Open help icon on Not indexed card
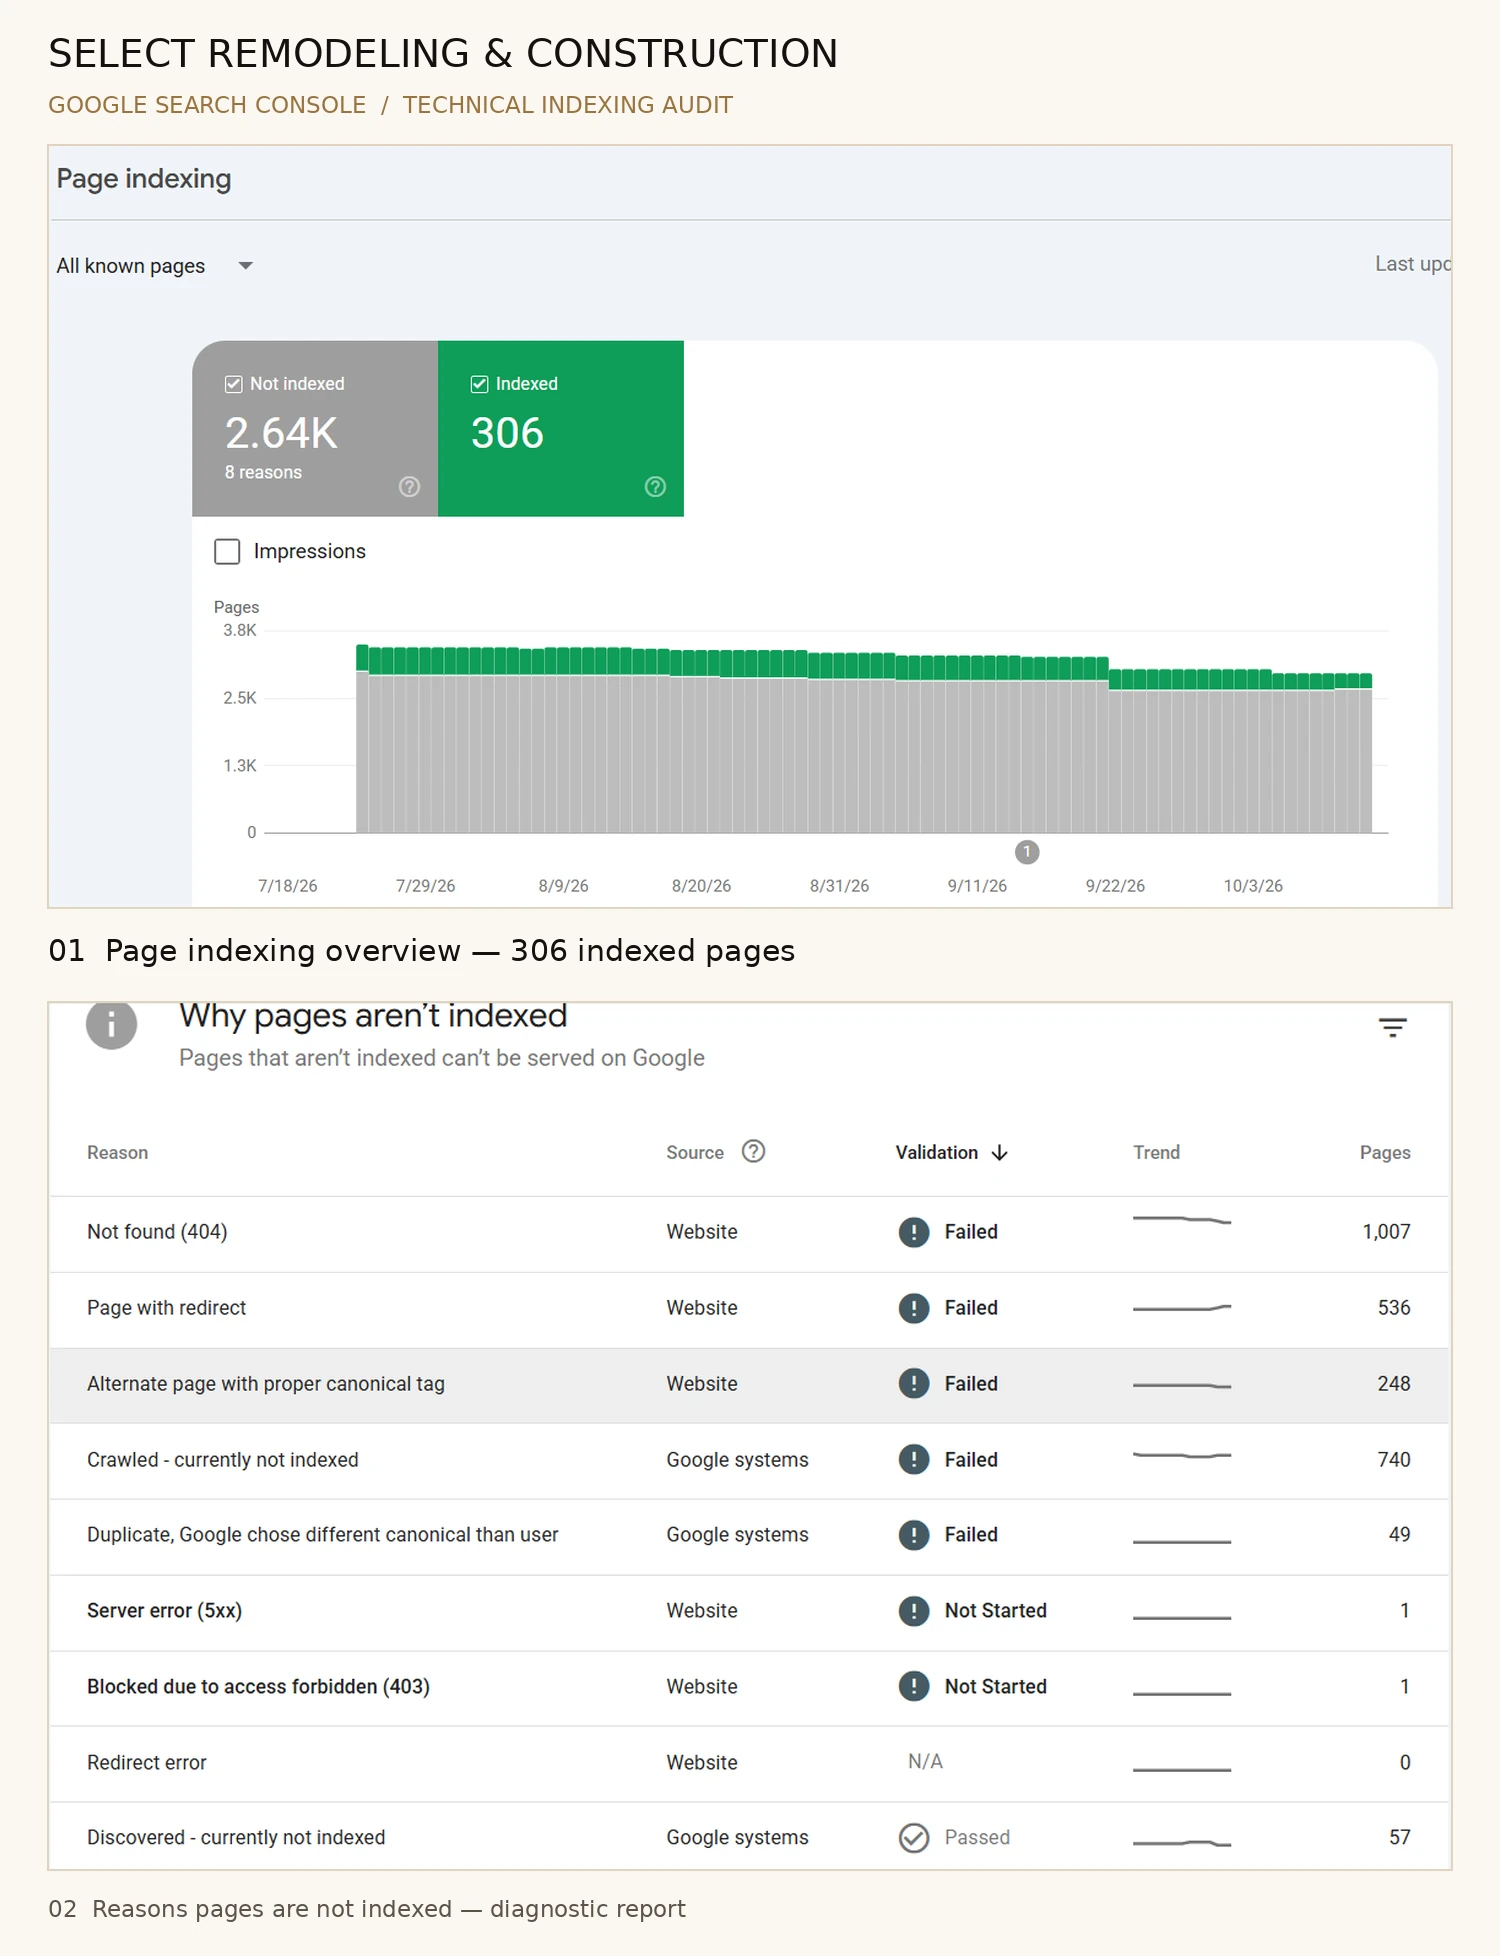1500x1956 pixels. (409, 487)
